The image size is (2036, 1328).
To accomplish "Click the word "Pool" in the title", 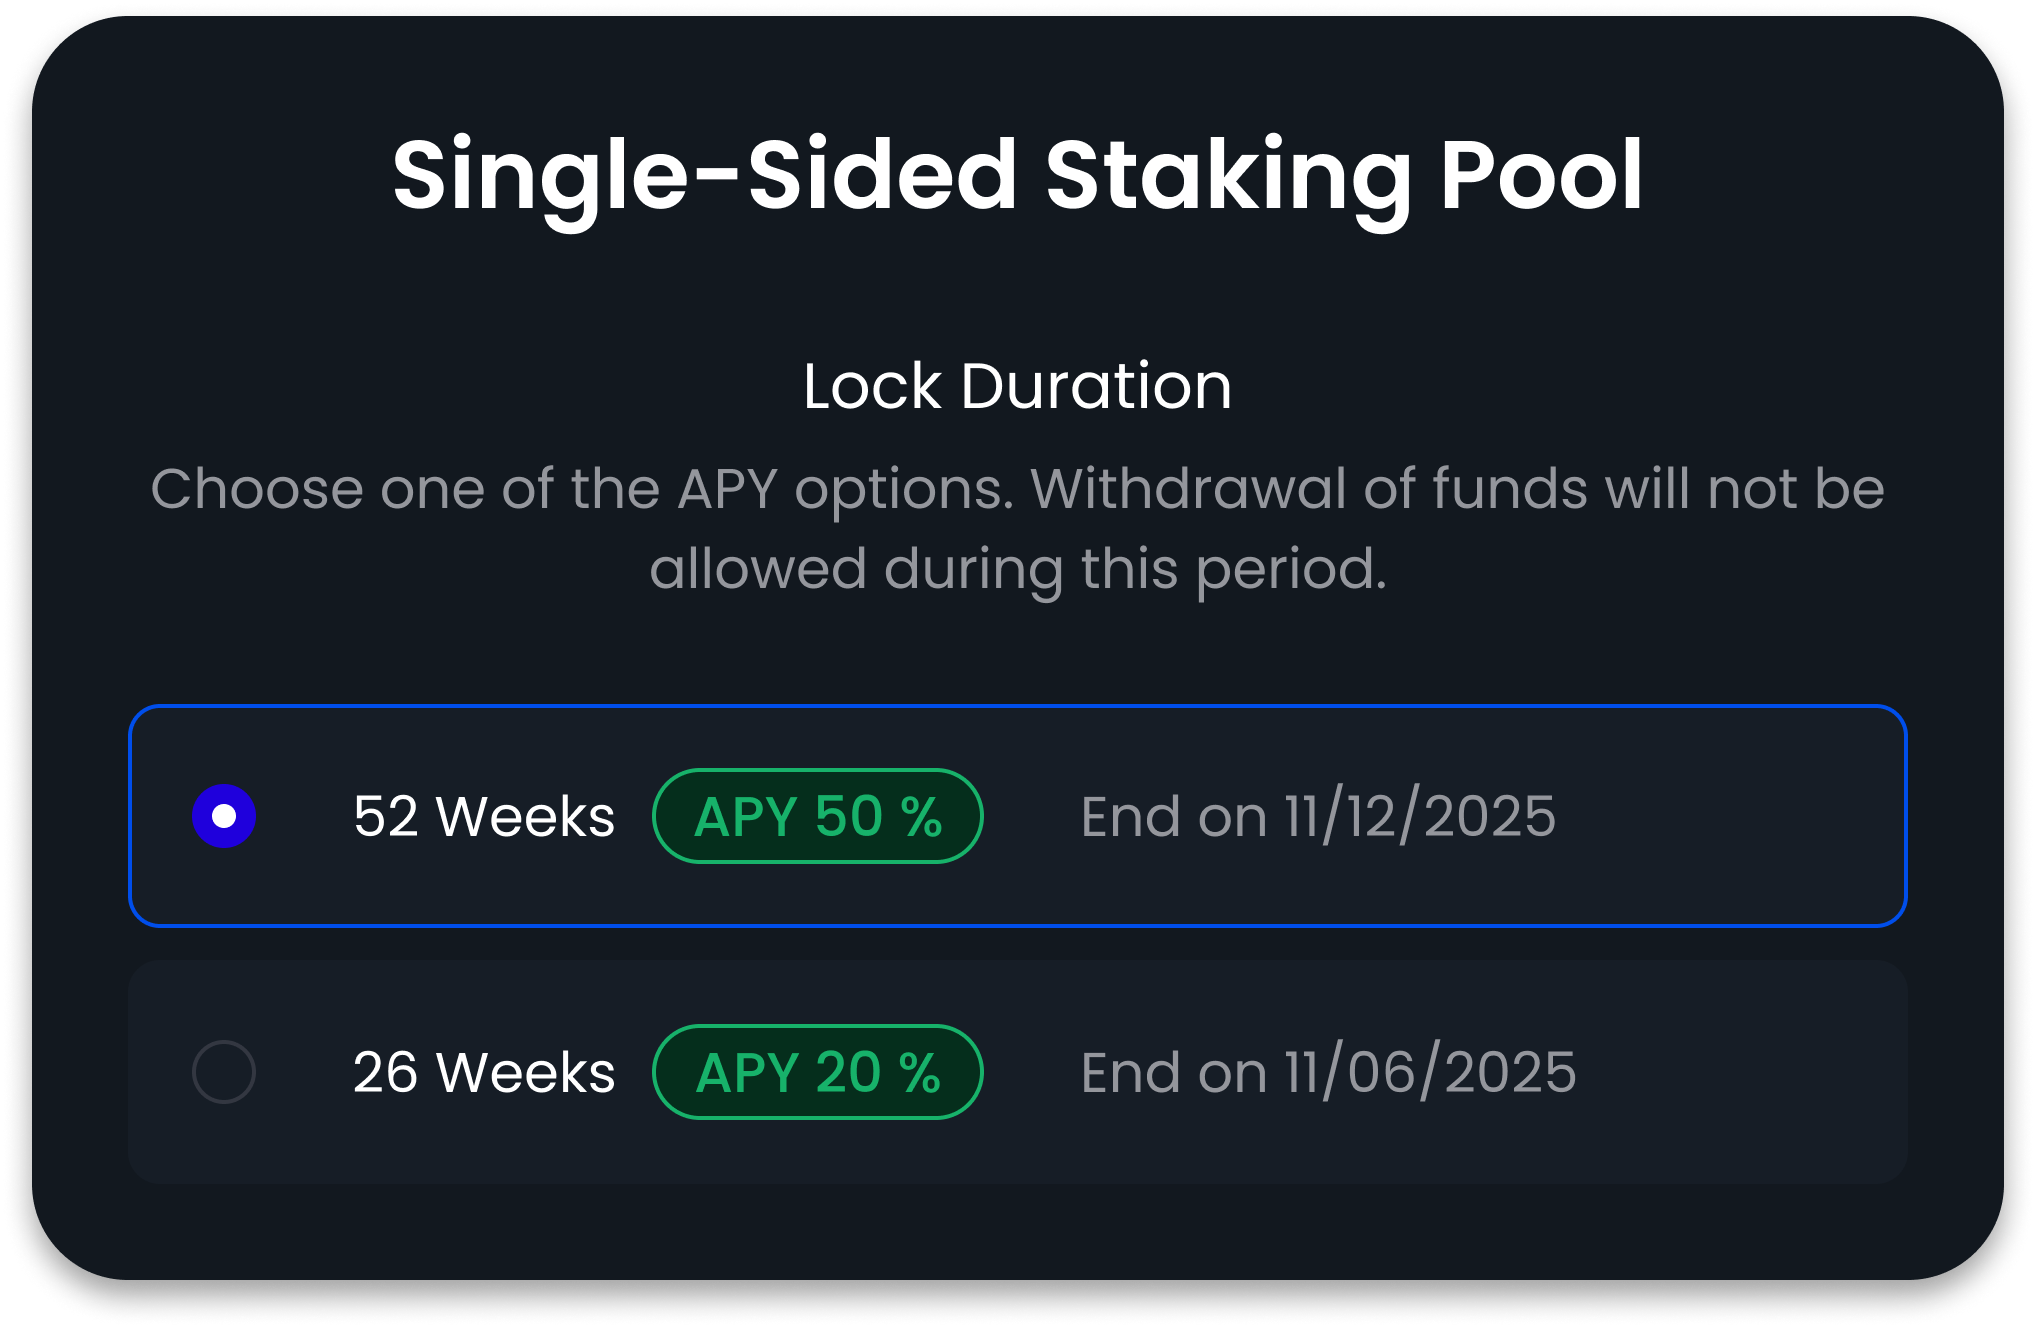I will tap(1541, 176).
